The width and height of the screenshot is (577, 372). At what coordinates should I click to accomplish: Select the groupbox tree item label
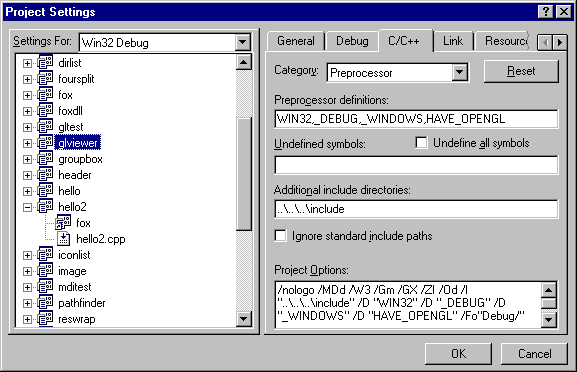80,159
